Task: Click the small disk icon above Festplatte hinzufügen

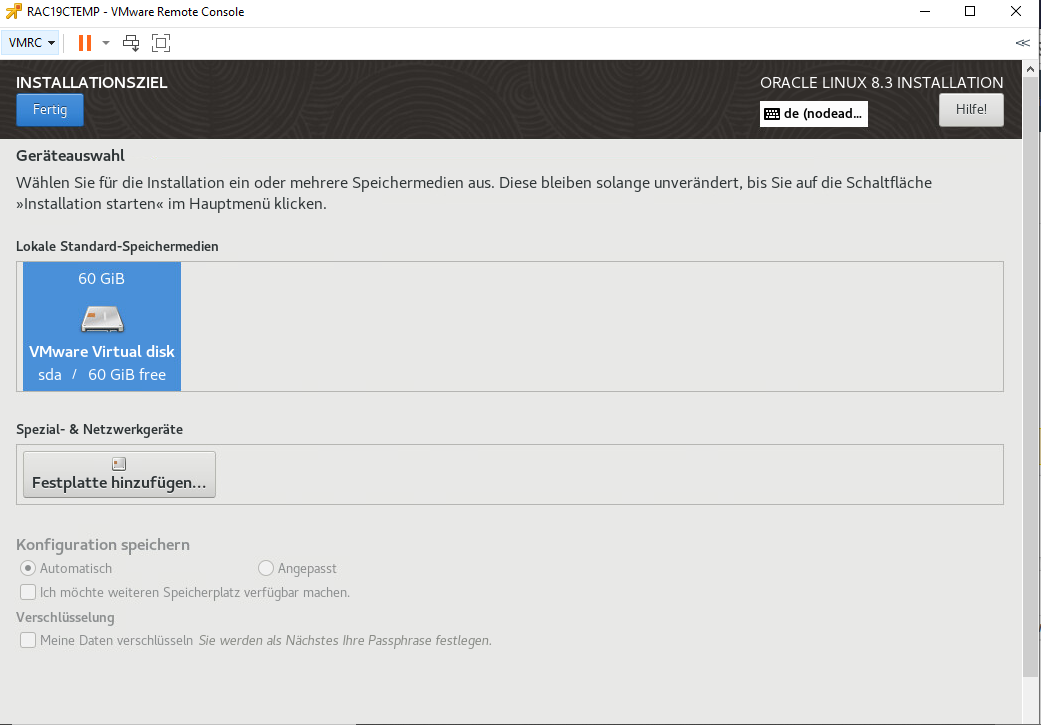Action: [119, 464]
